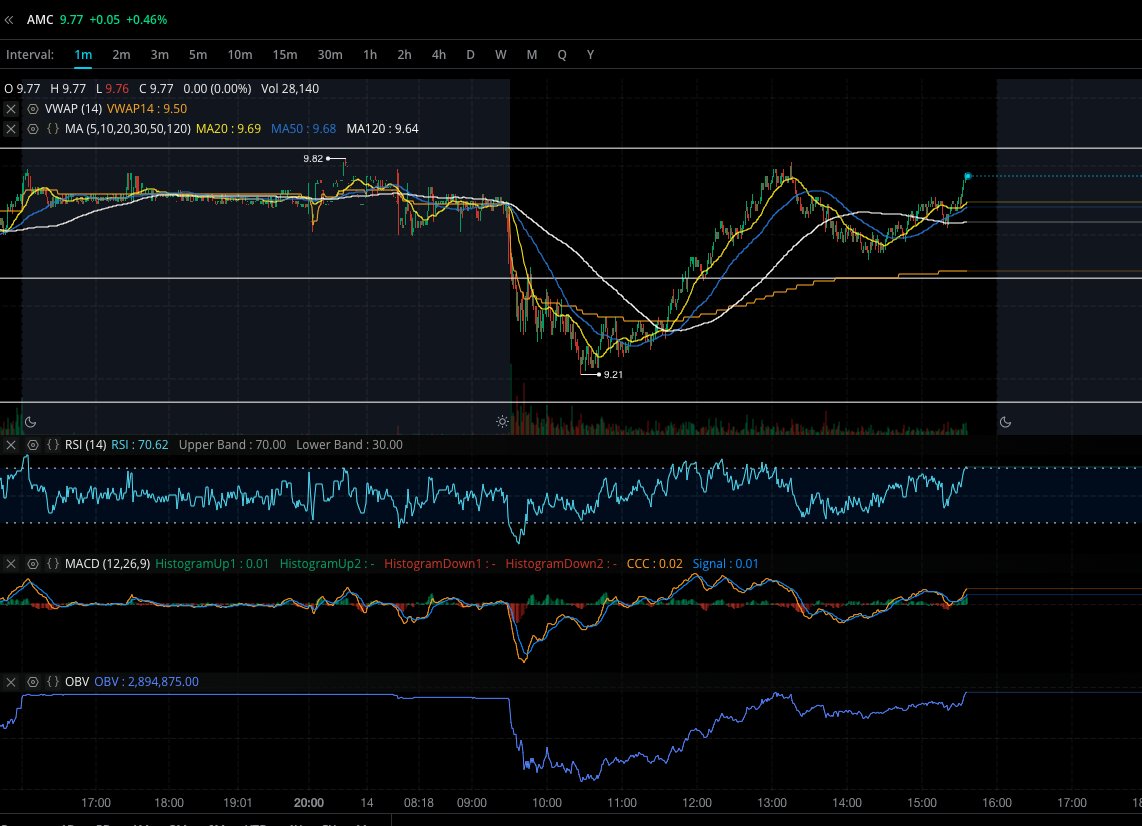This screenshot has height=826, width=1142.
Task: Toggle visibility of RSI (14) indicator
Action: pos(33,444)
